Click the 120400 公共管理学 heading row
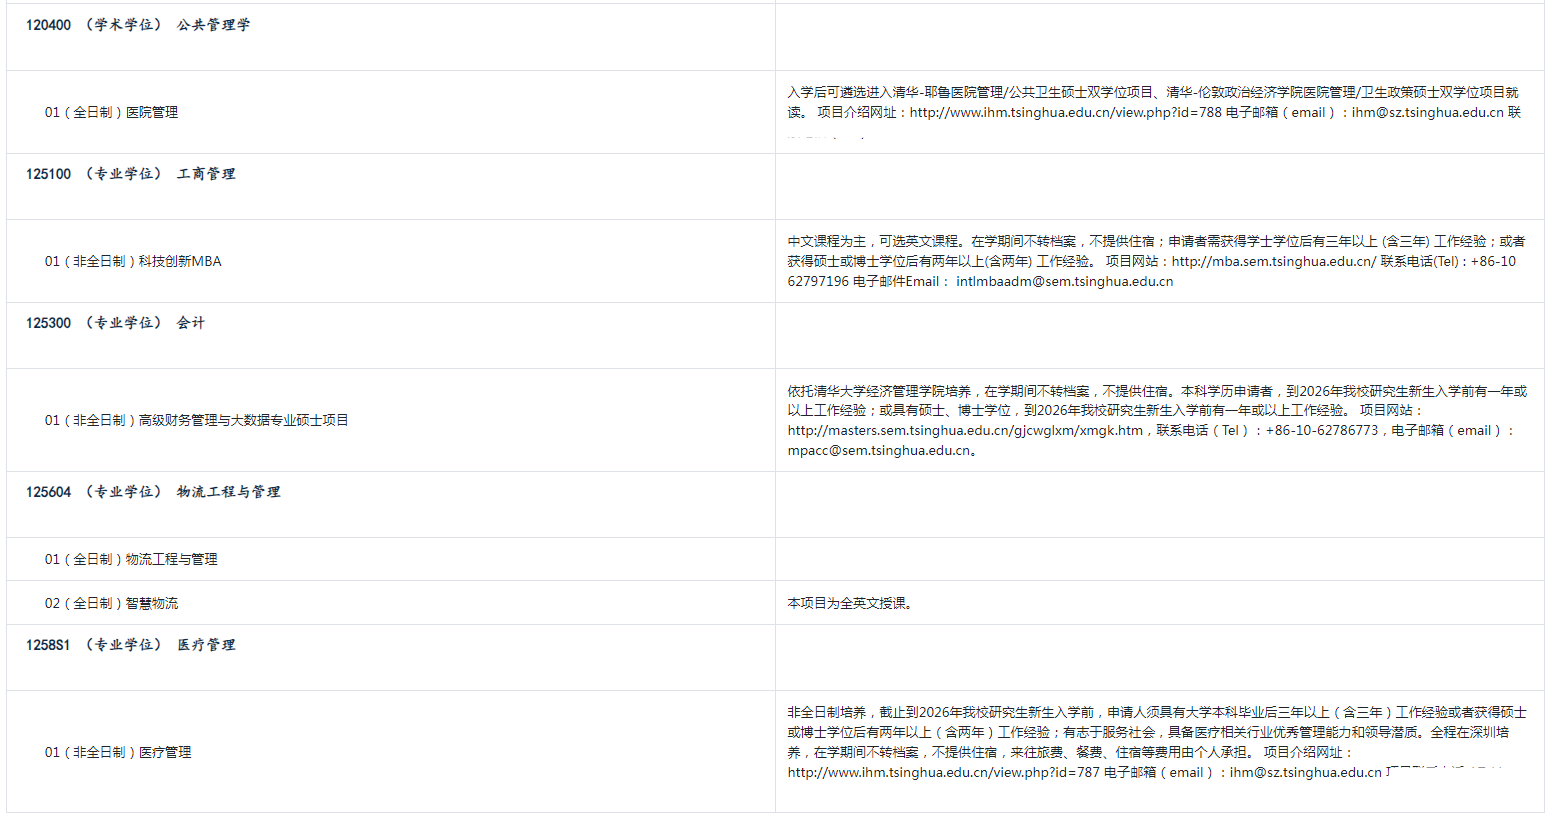 [138, 25]
